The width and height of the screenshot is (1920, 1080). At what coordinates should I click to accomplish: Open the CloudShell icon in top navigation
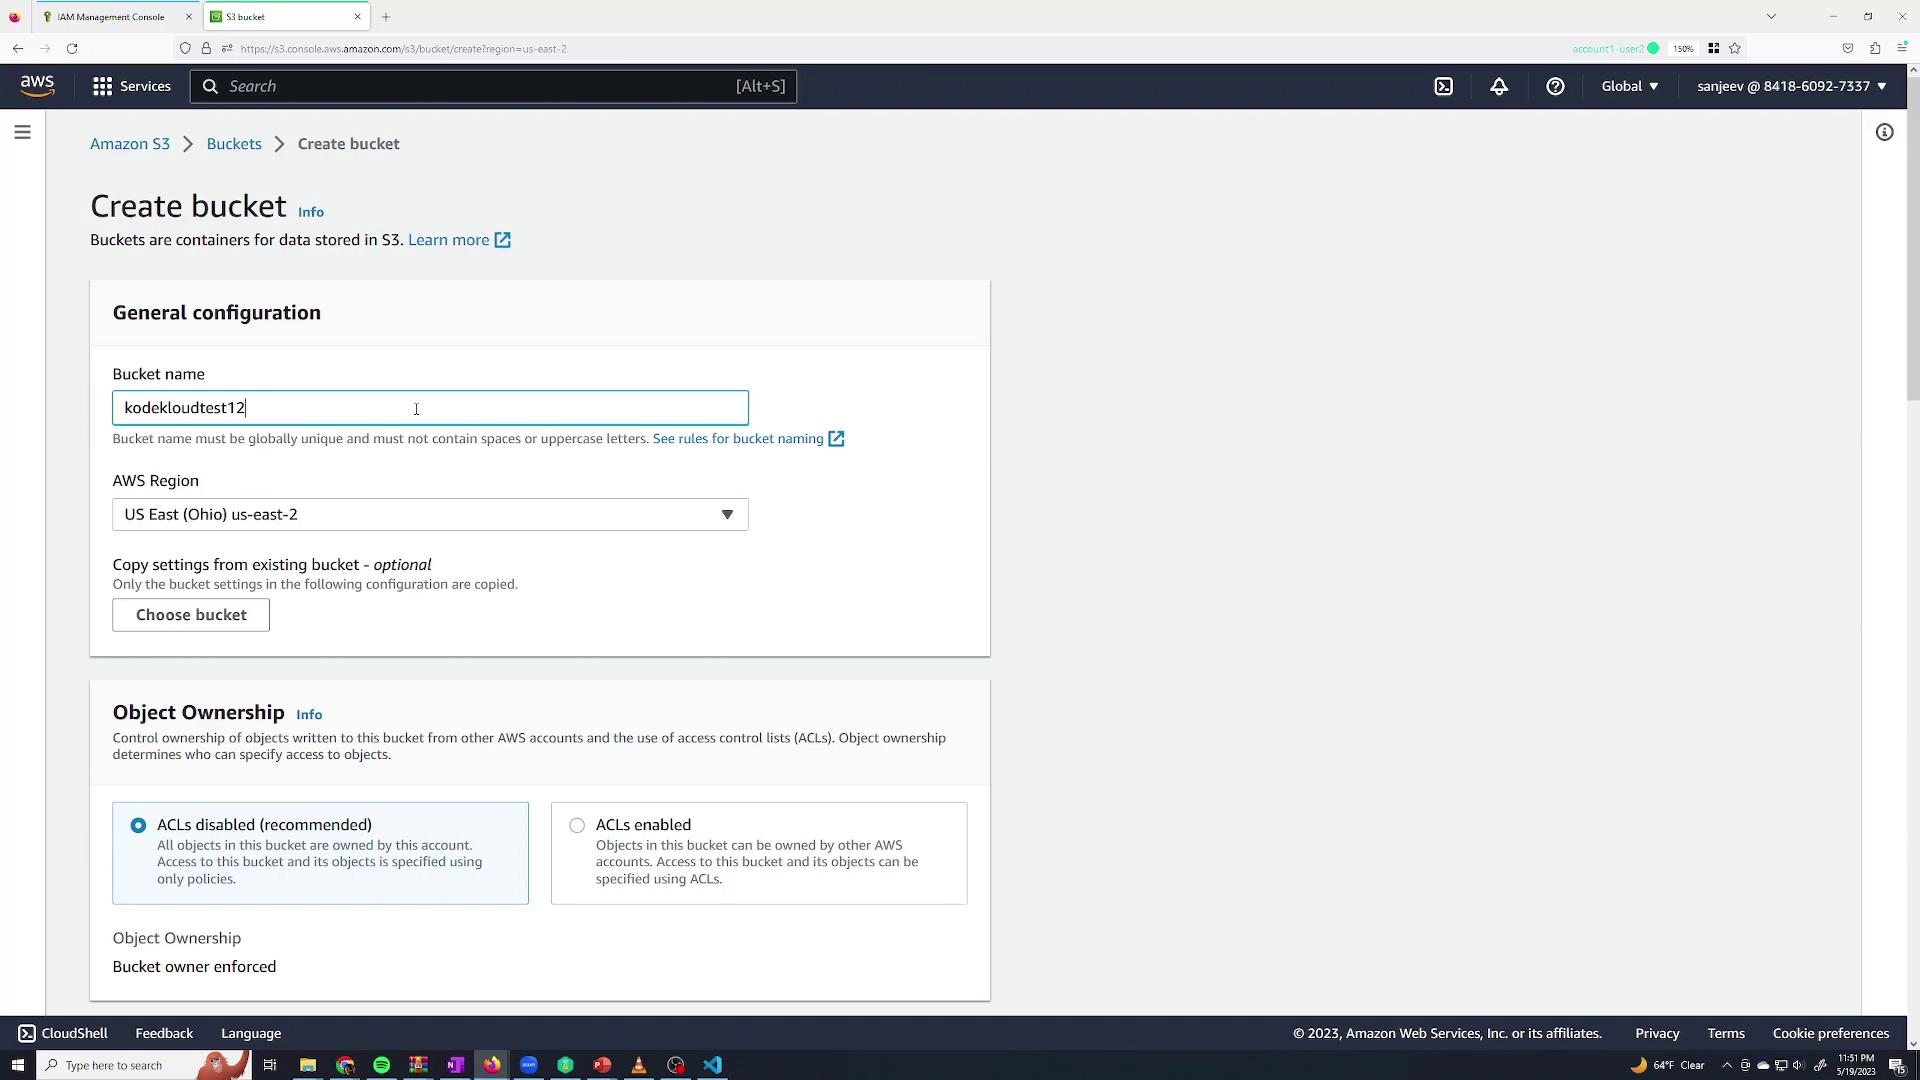tap(1443, 86)
